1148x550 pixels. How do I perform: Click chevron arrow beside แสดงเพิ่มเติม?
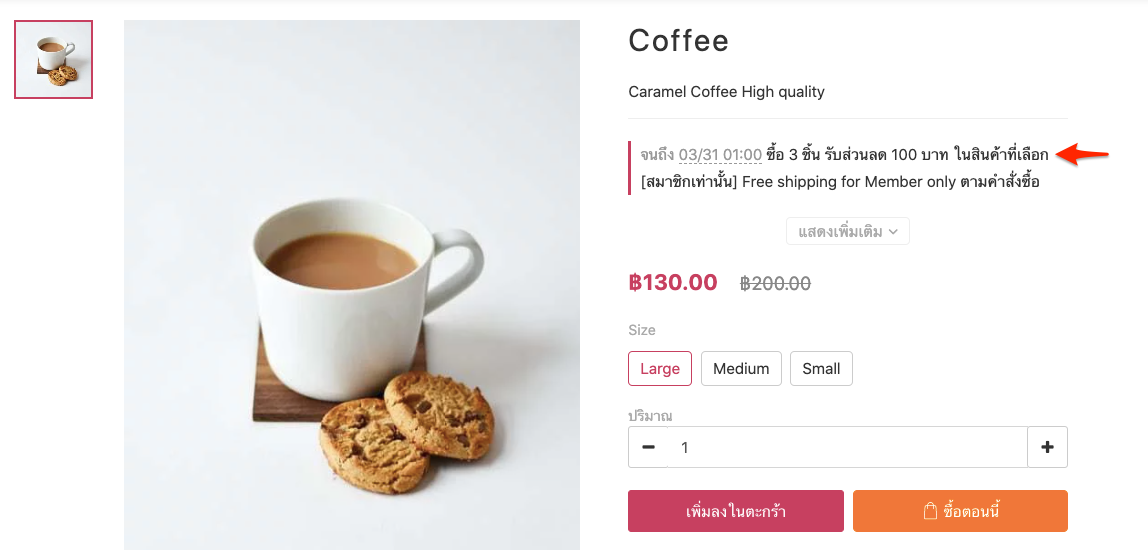(x=893, y=231)
